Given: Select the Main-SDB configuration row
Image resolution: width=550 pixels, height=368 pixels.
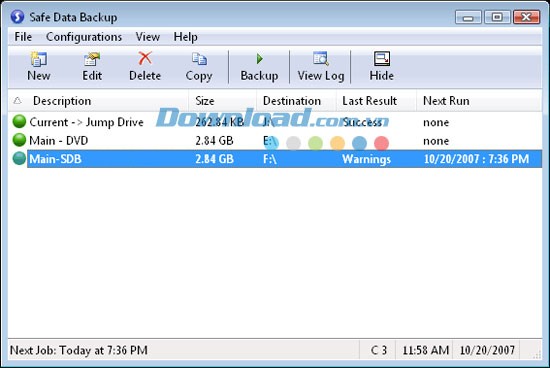Looking at the screenshot, I should [x=275, y=159].
